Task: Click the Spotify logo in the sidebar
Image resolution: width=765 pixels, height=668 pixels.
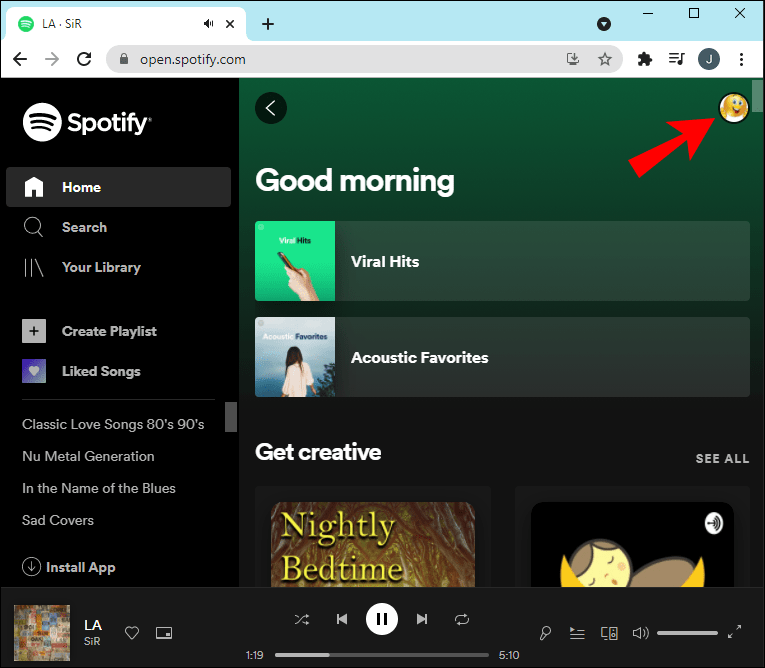Action: (x=87, y=122)
